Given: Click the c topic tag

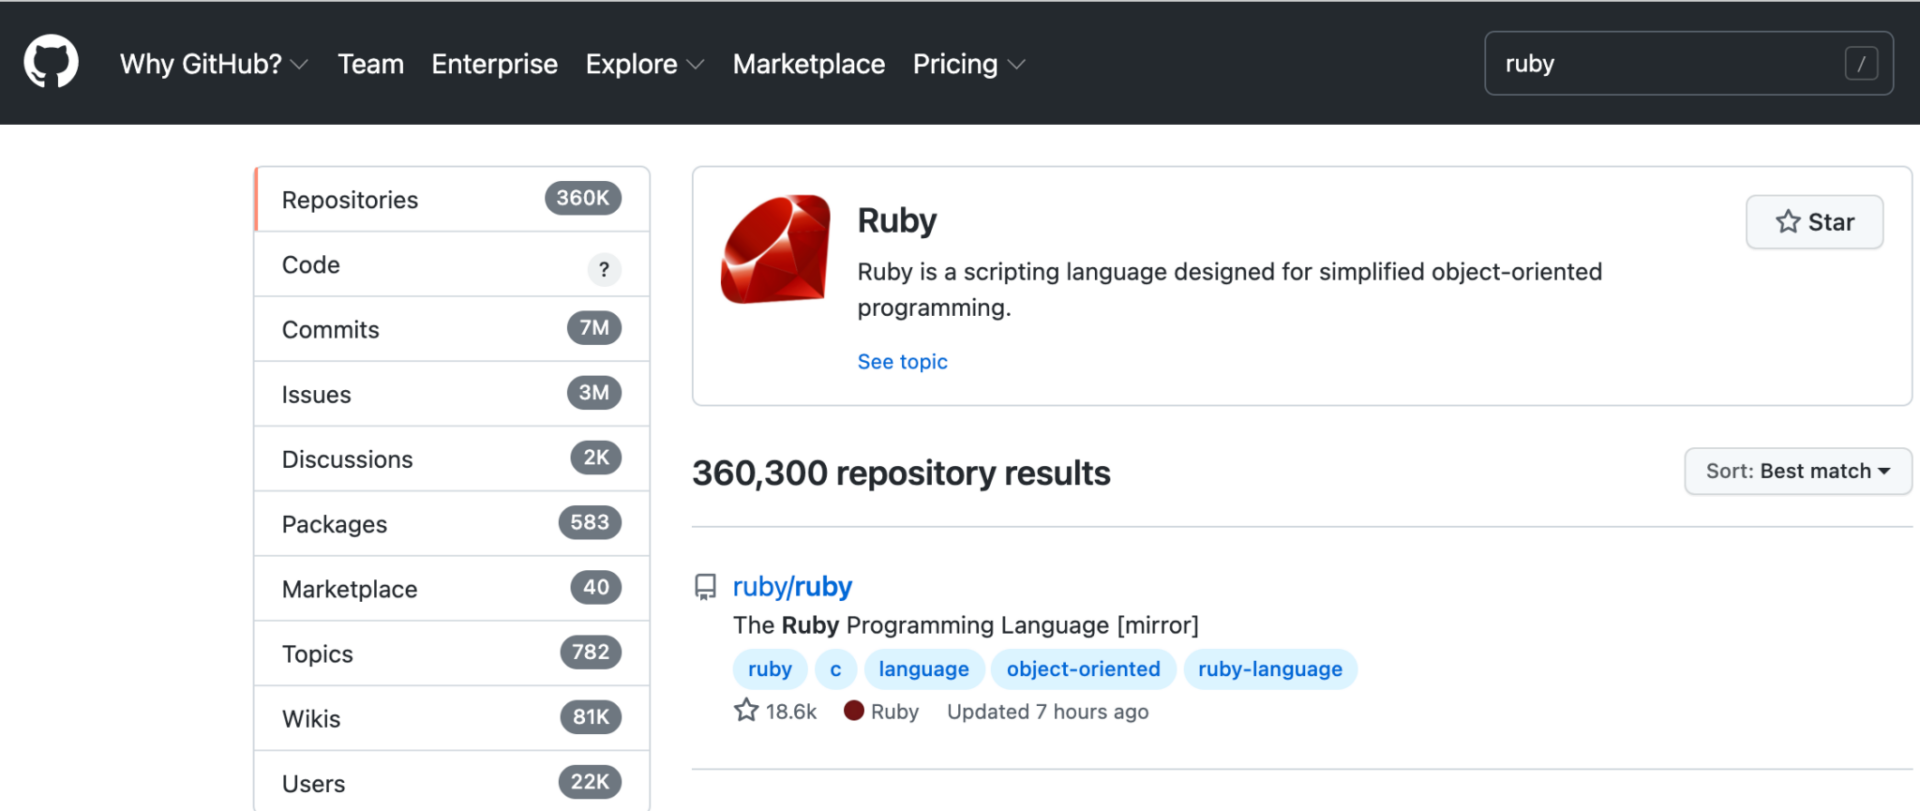Looking at the screenshot, I should [x=836, y=669].
